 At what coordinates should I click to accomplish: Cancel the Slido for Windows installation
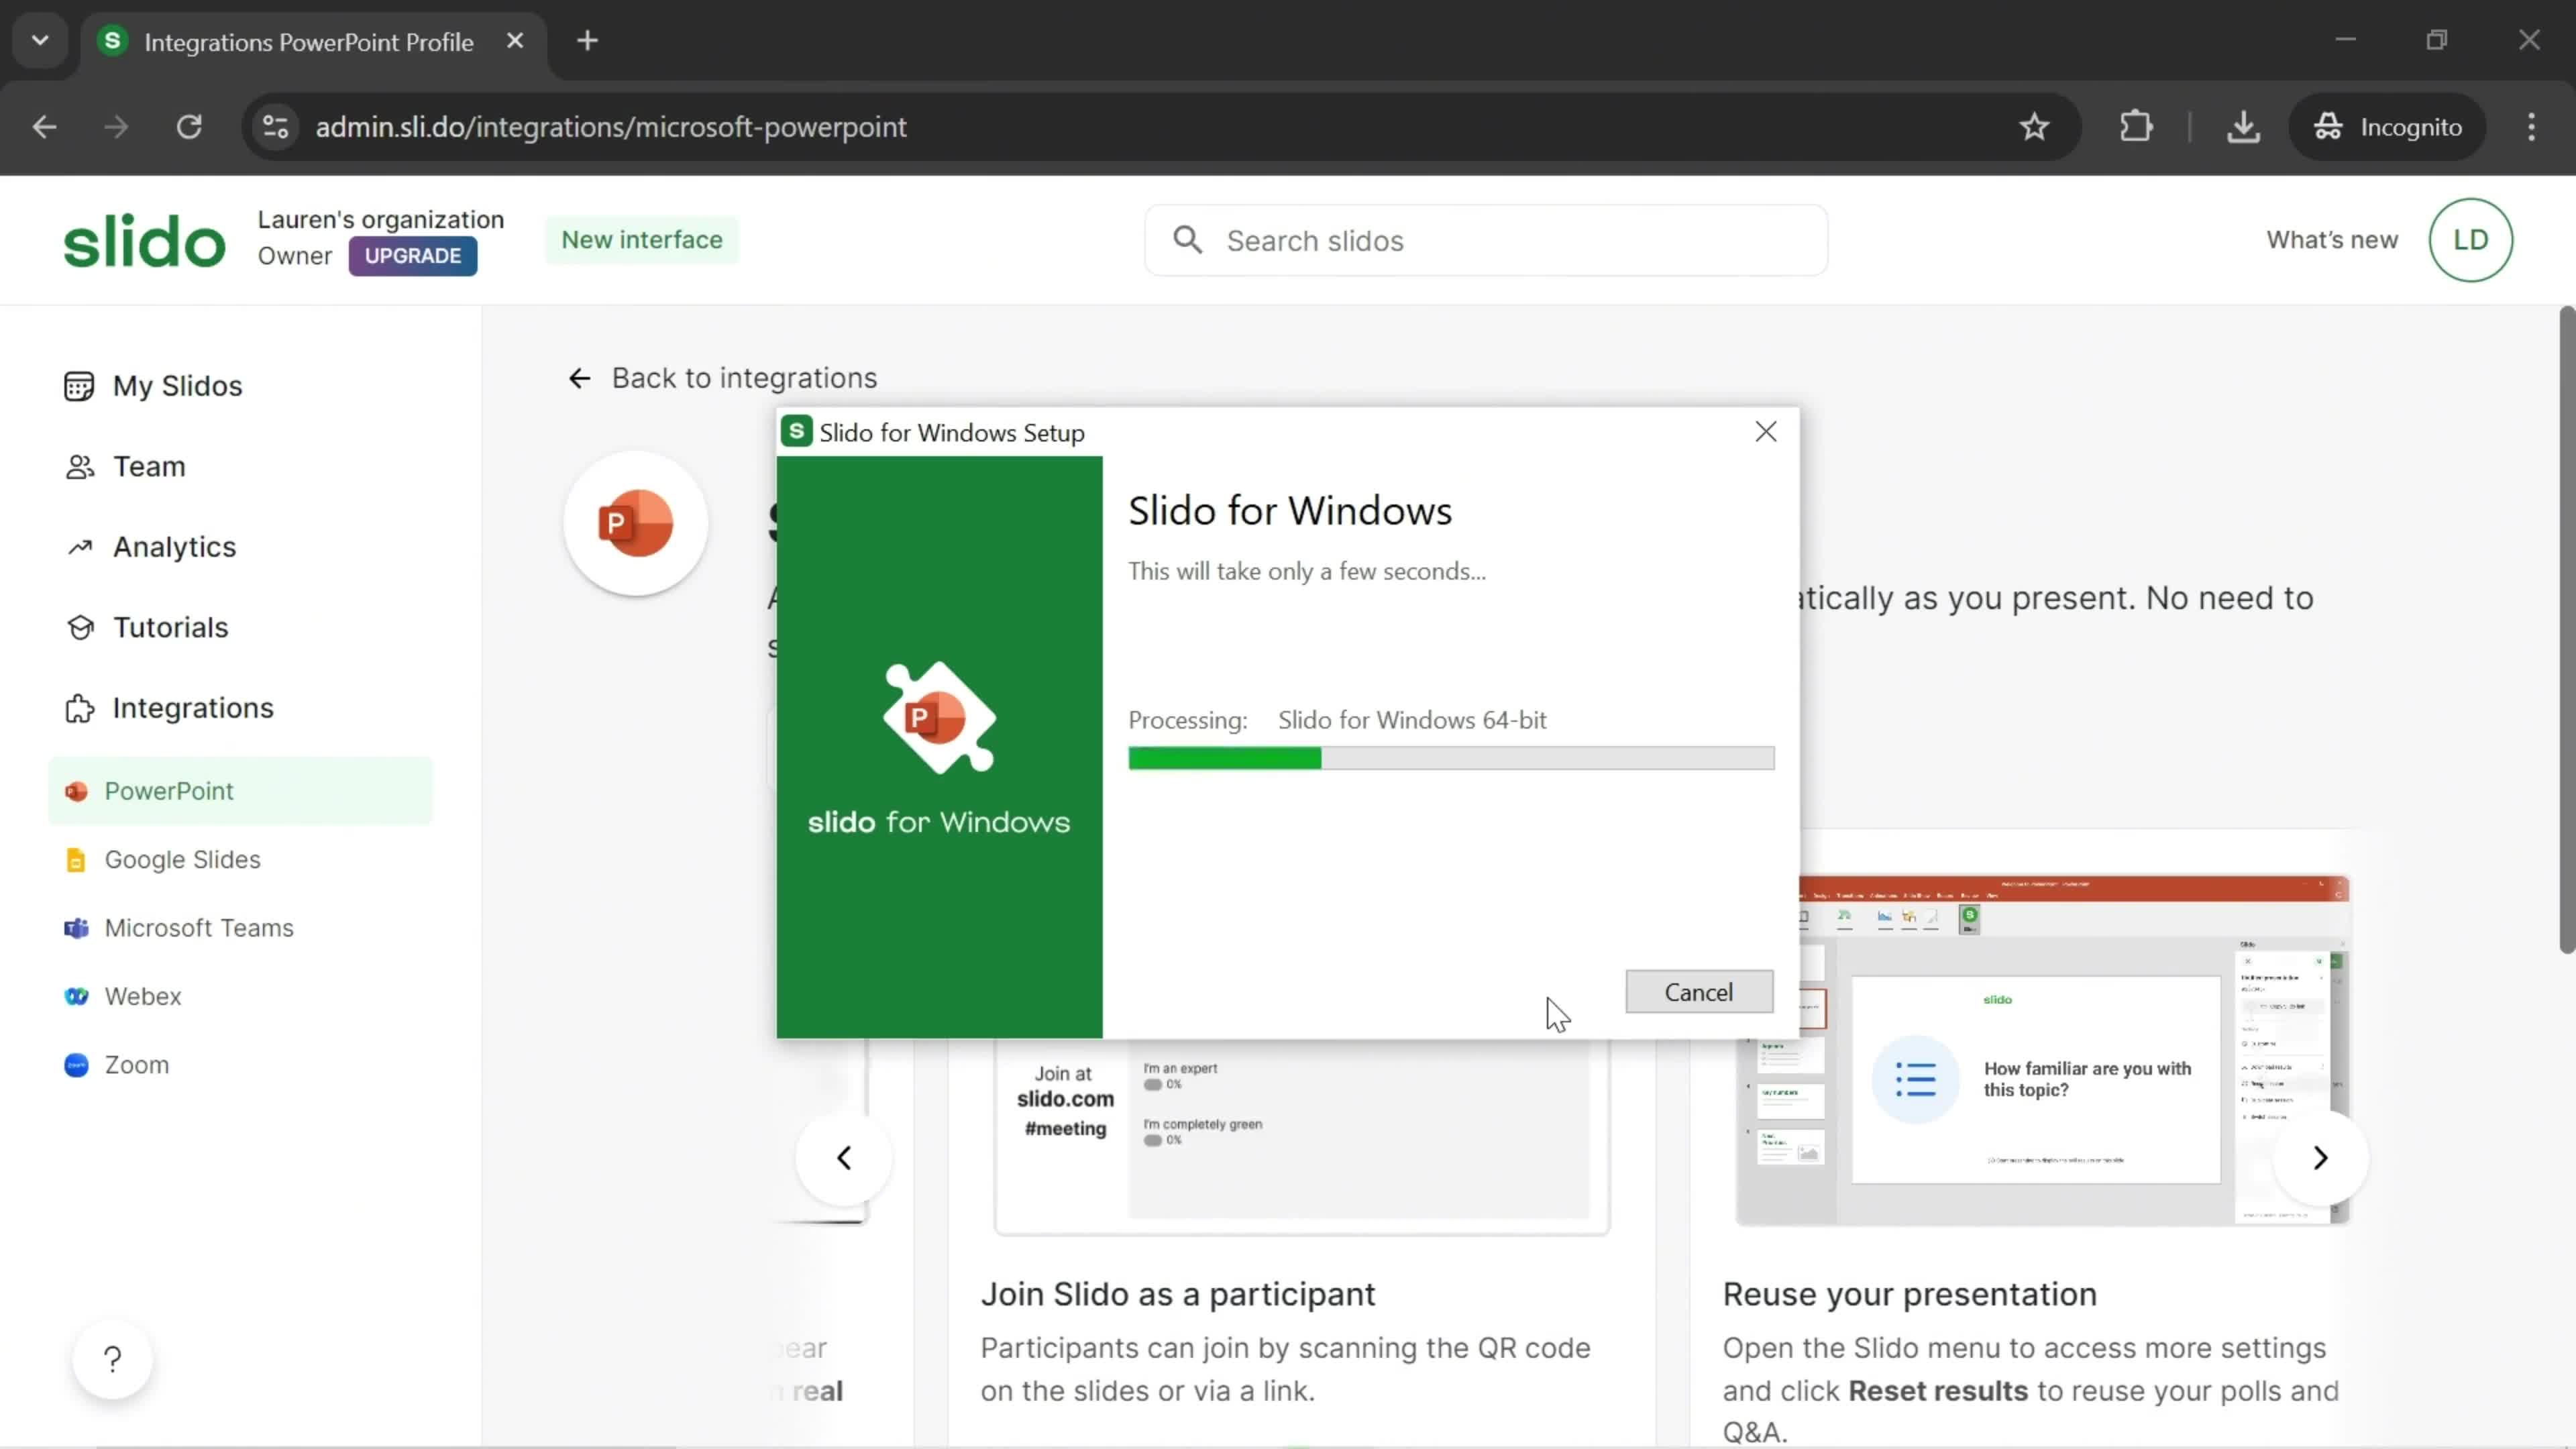tap(1699, 992)
